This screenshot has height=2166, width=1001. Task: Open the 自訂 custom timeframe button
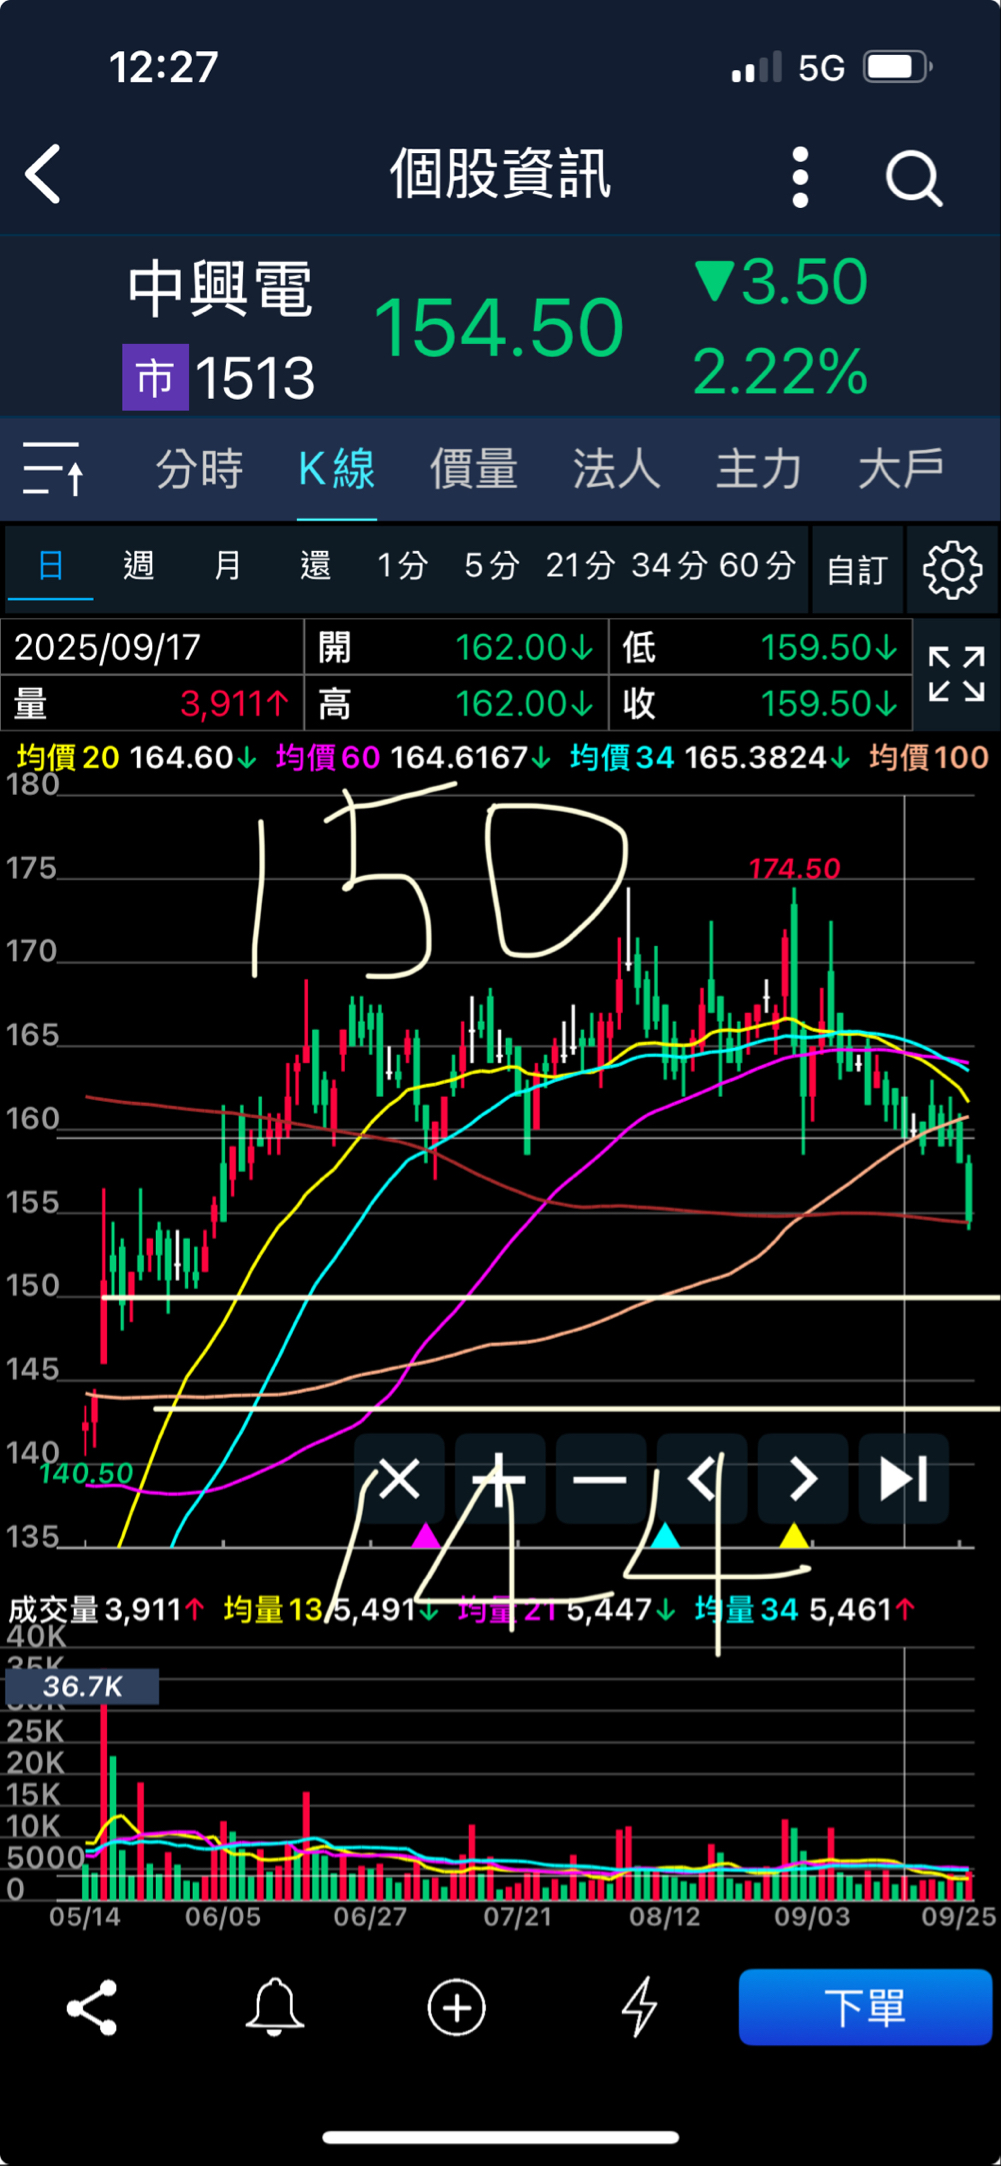(857, 570)
